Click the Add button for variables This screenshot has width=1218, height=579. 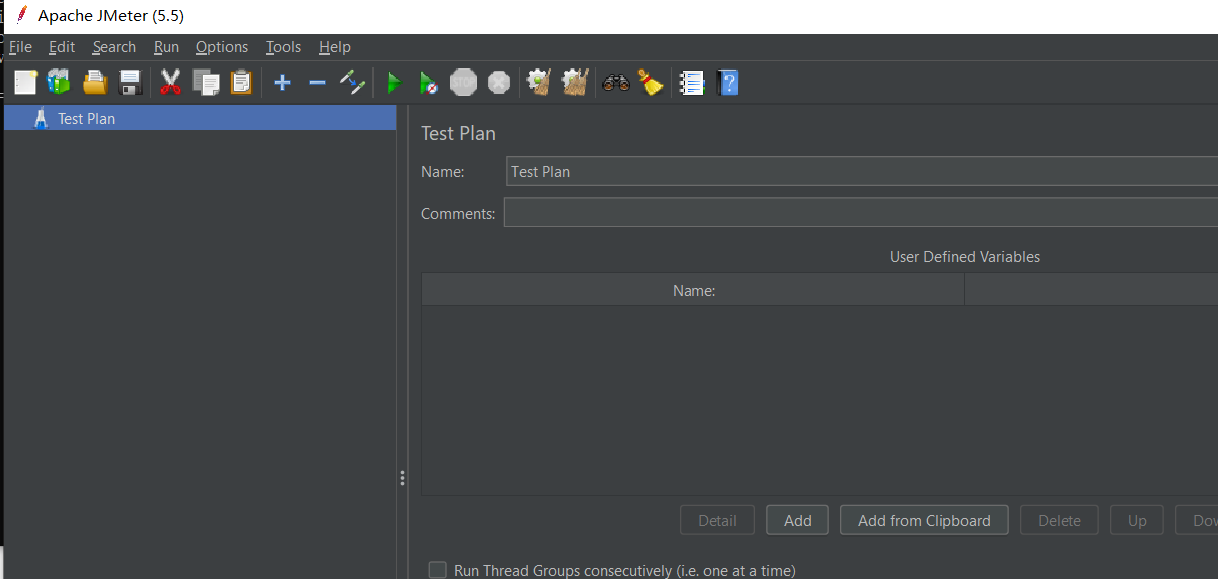798,520
